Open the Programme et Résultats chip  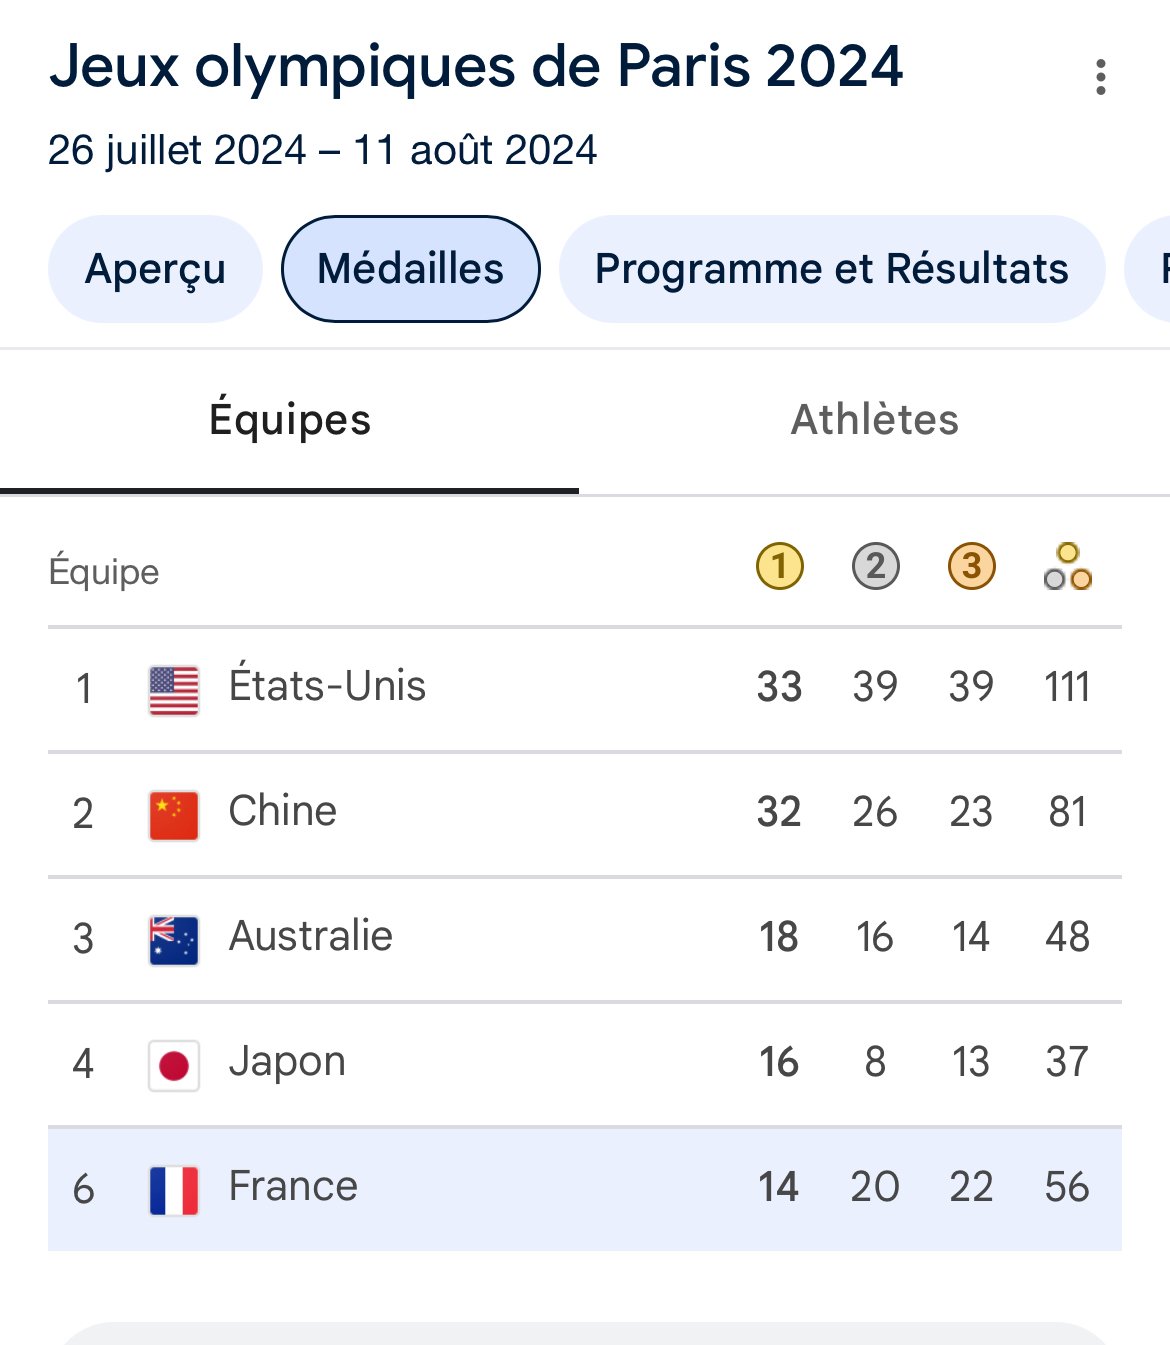coord(832,269)
